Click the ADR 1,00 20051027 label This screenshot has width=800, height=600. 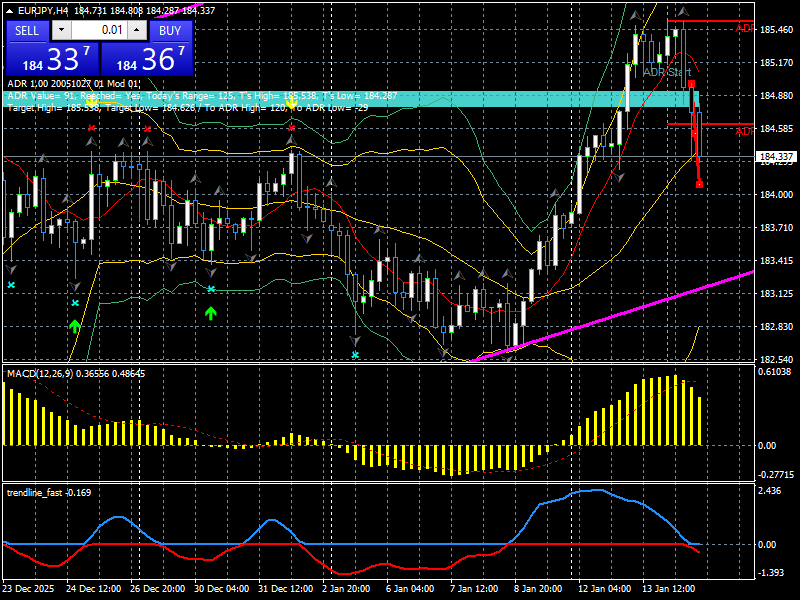[73, 84]
